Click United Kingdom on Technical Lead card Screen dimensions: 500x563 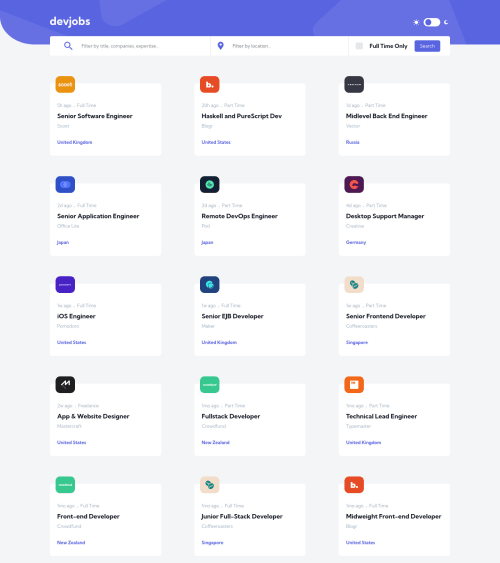(363, 442)
